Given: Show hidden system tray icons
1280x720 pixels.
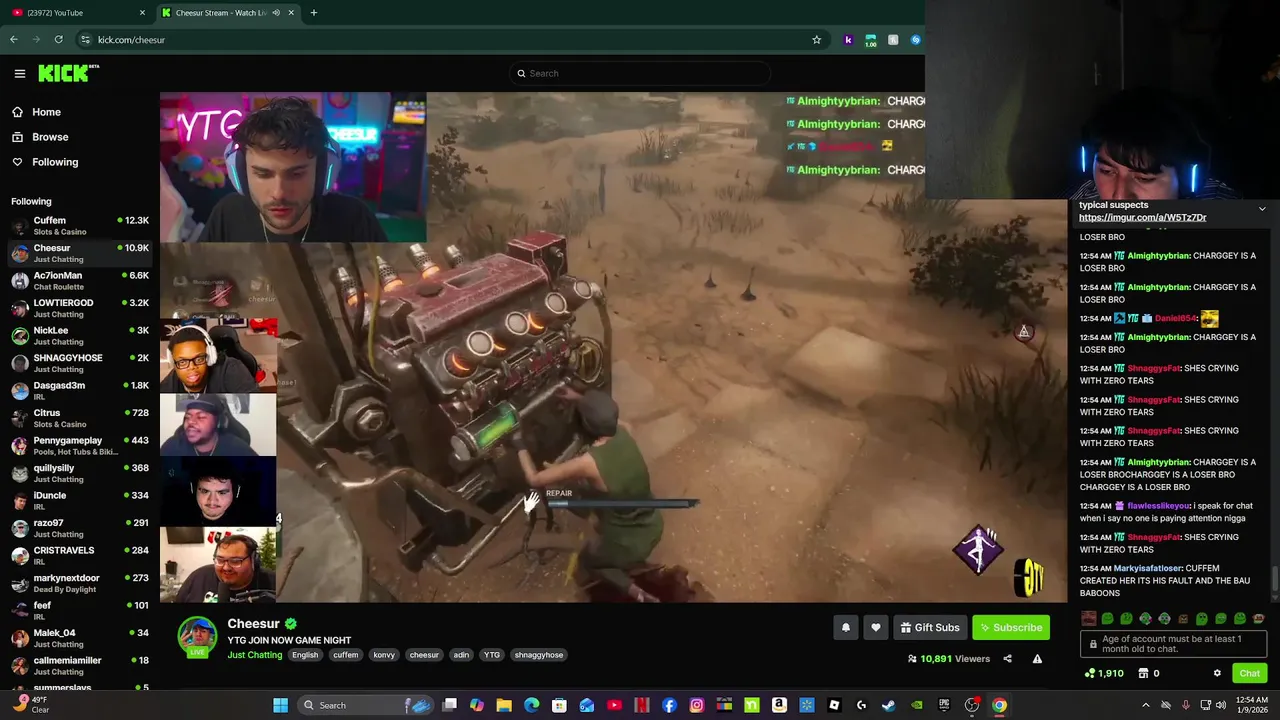Looking at the screenshot, I should click(1146, 705).
